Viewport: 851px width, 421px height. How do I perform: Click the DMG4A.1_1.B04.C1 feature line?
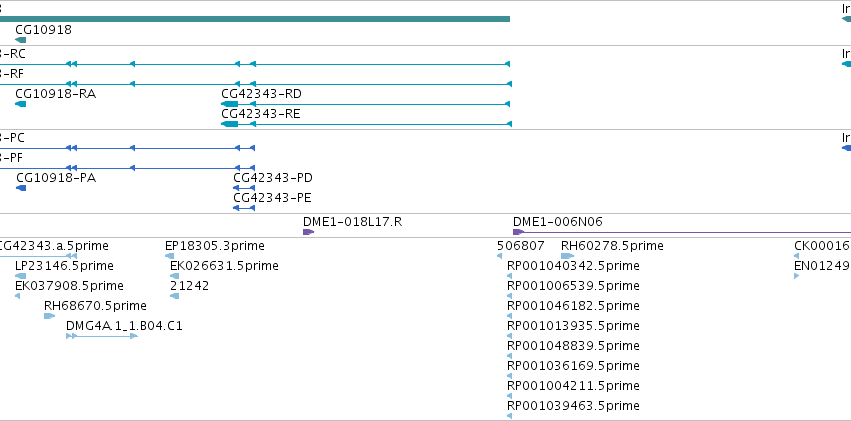(x=101, y=336)
